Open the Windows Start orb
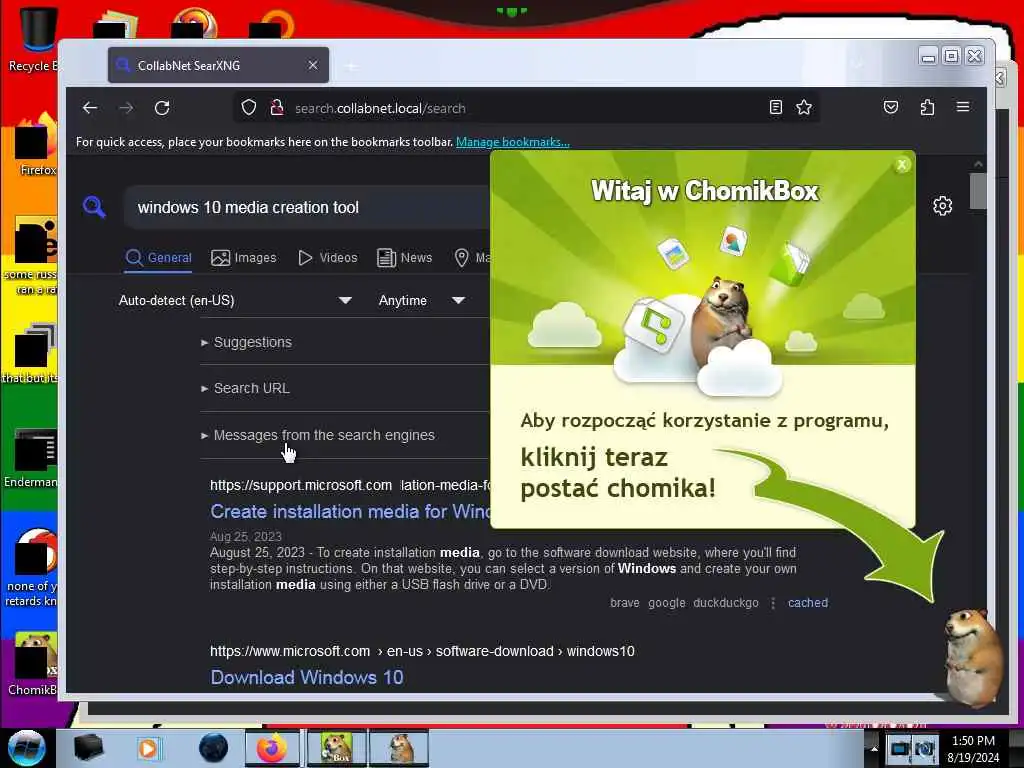The width and height of the screenshot is (1024, 768). point(26,748)
